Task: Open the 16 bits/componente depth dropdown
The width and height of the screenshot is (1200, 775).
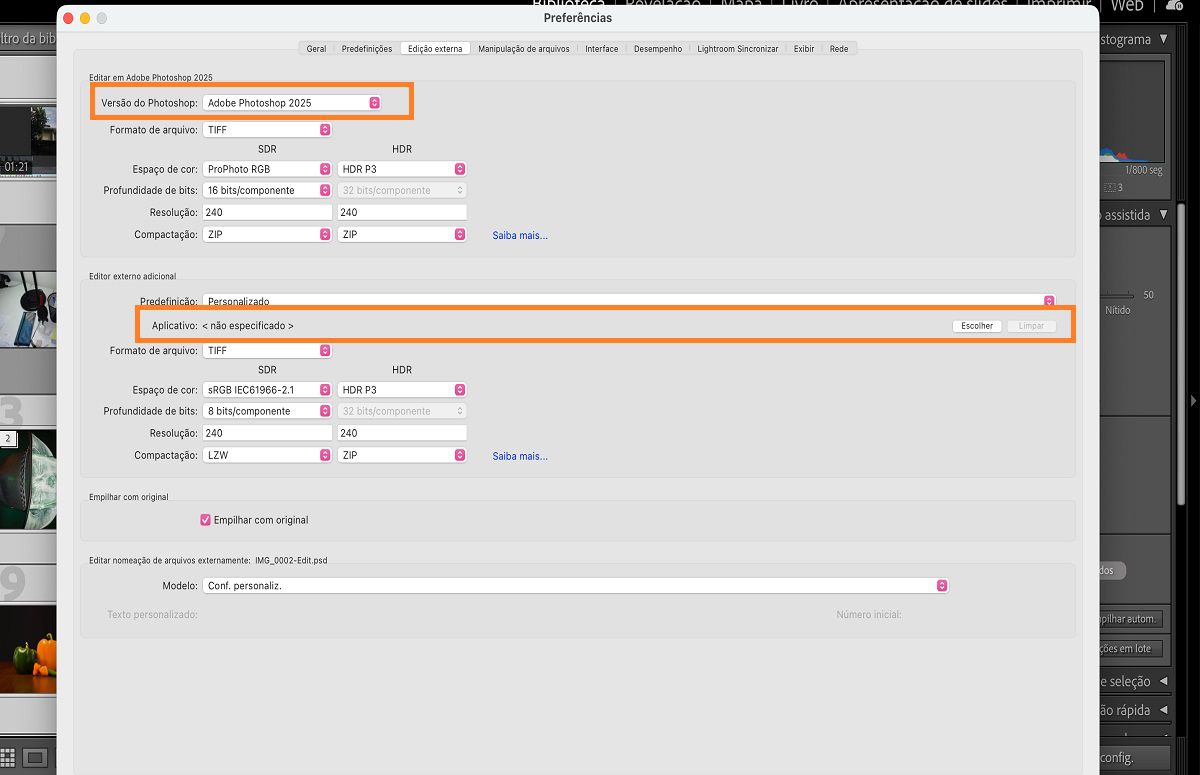Action: pyautogui.click(x=267, y=190)
